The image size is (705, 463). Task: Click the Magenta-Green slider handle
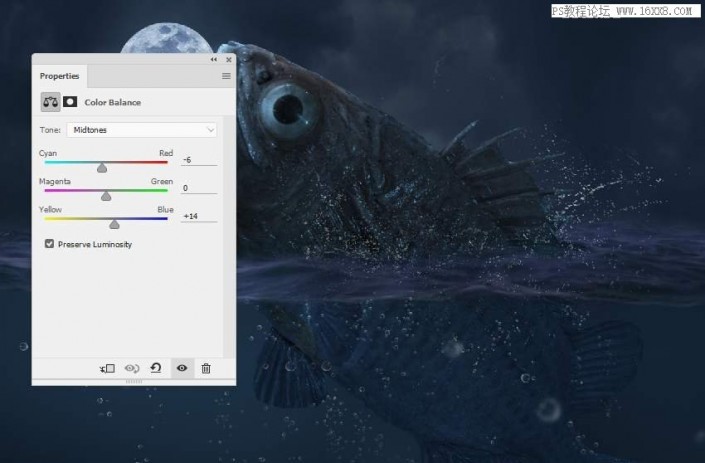106,196
